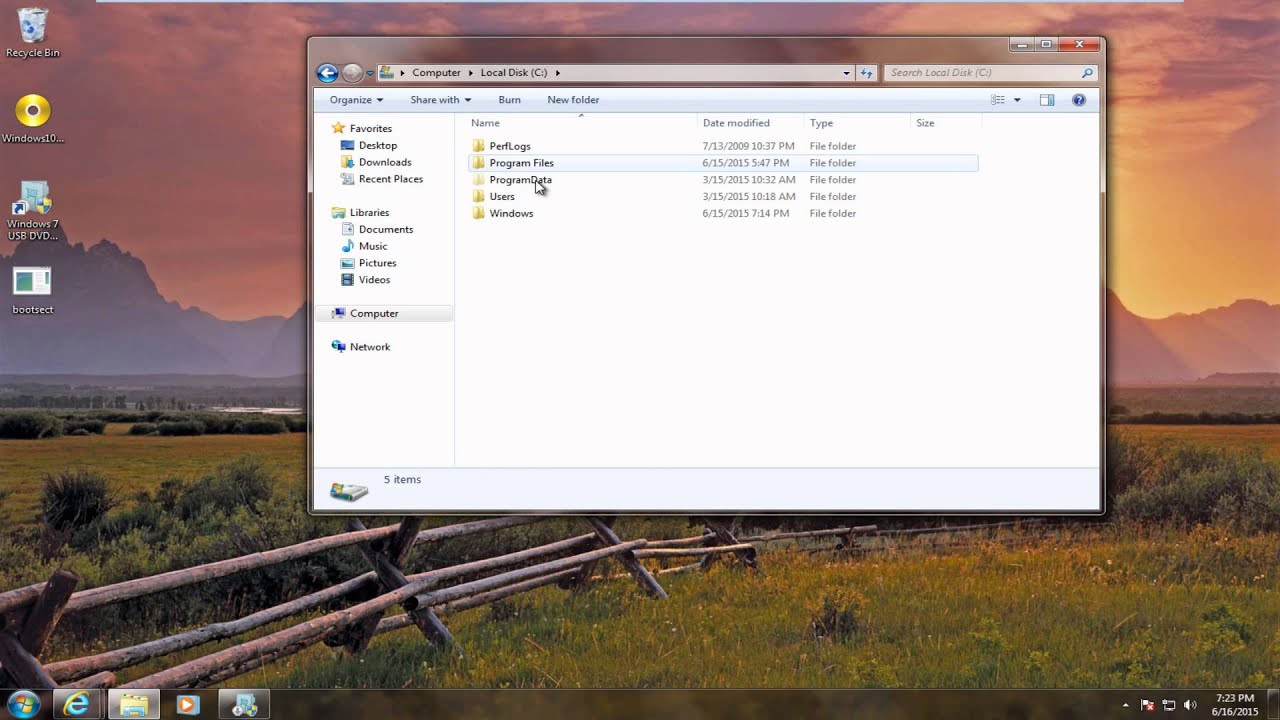Click the Users folder icon
This screenshot has height=720, width=1280.
[x=478, y=197]
